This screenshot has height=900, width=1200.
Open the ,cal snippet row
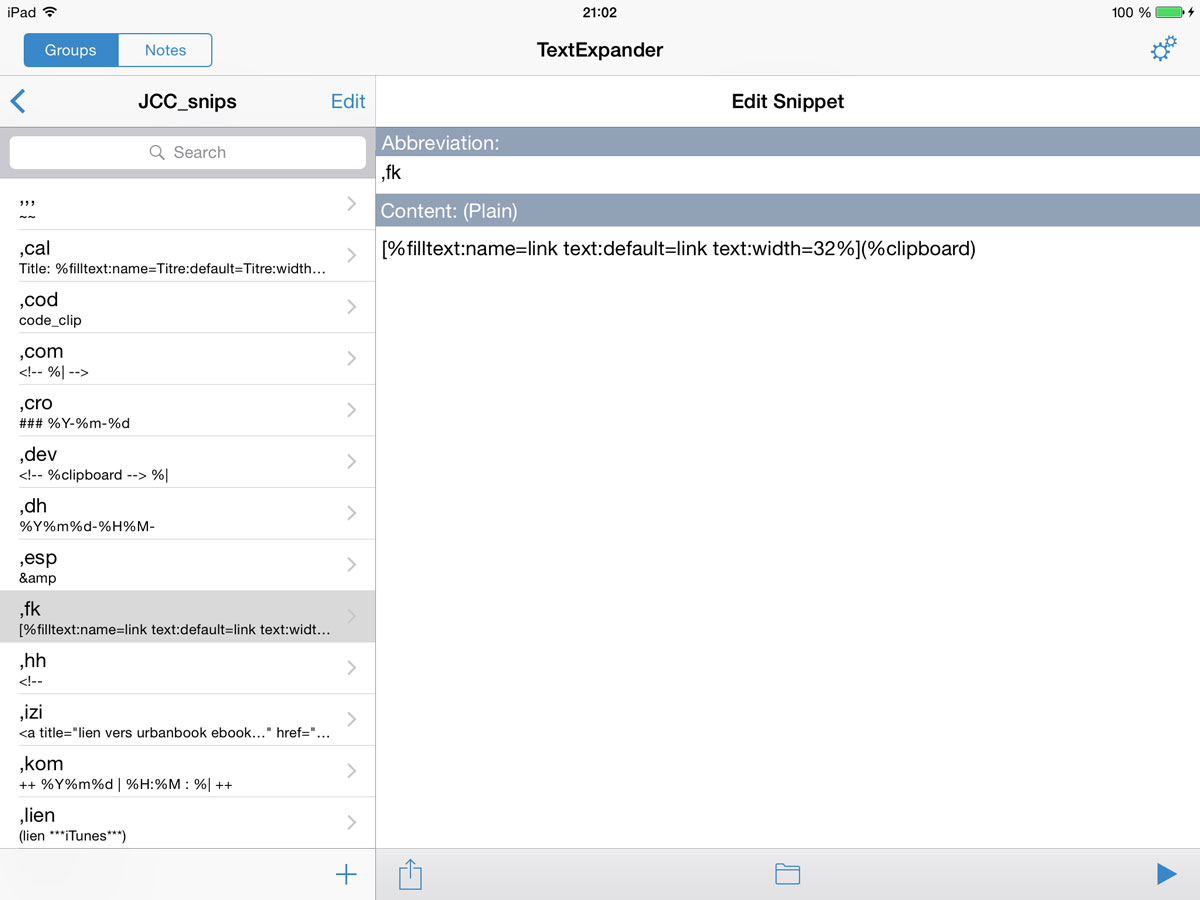click(187, 256)
